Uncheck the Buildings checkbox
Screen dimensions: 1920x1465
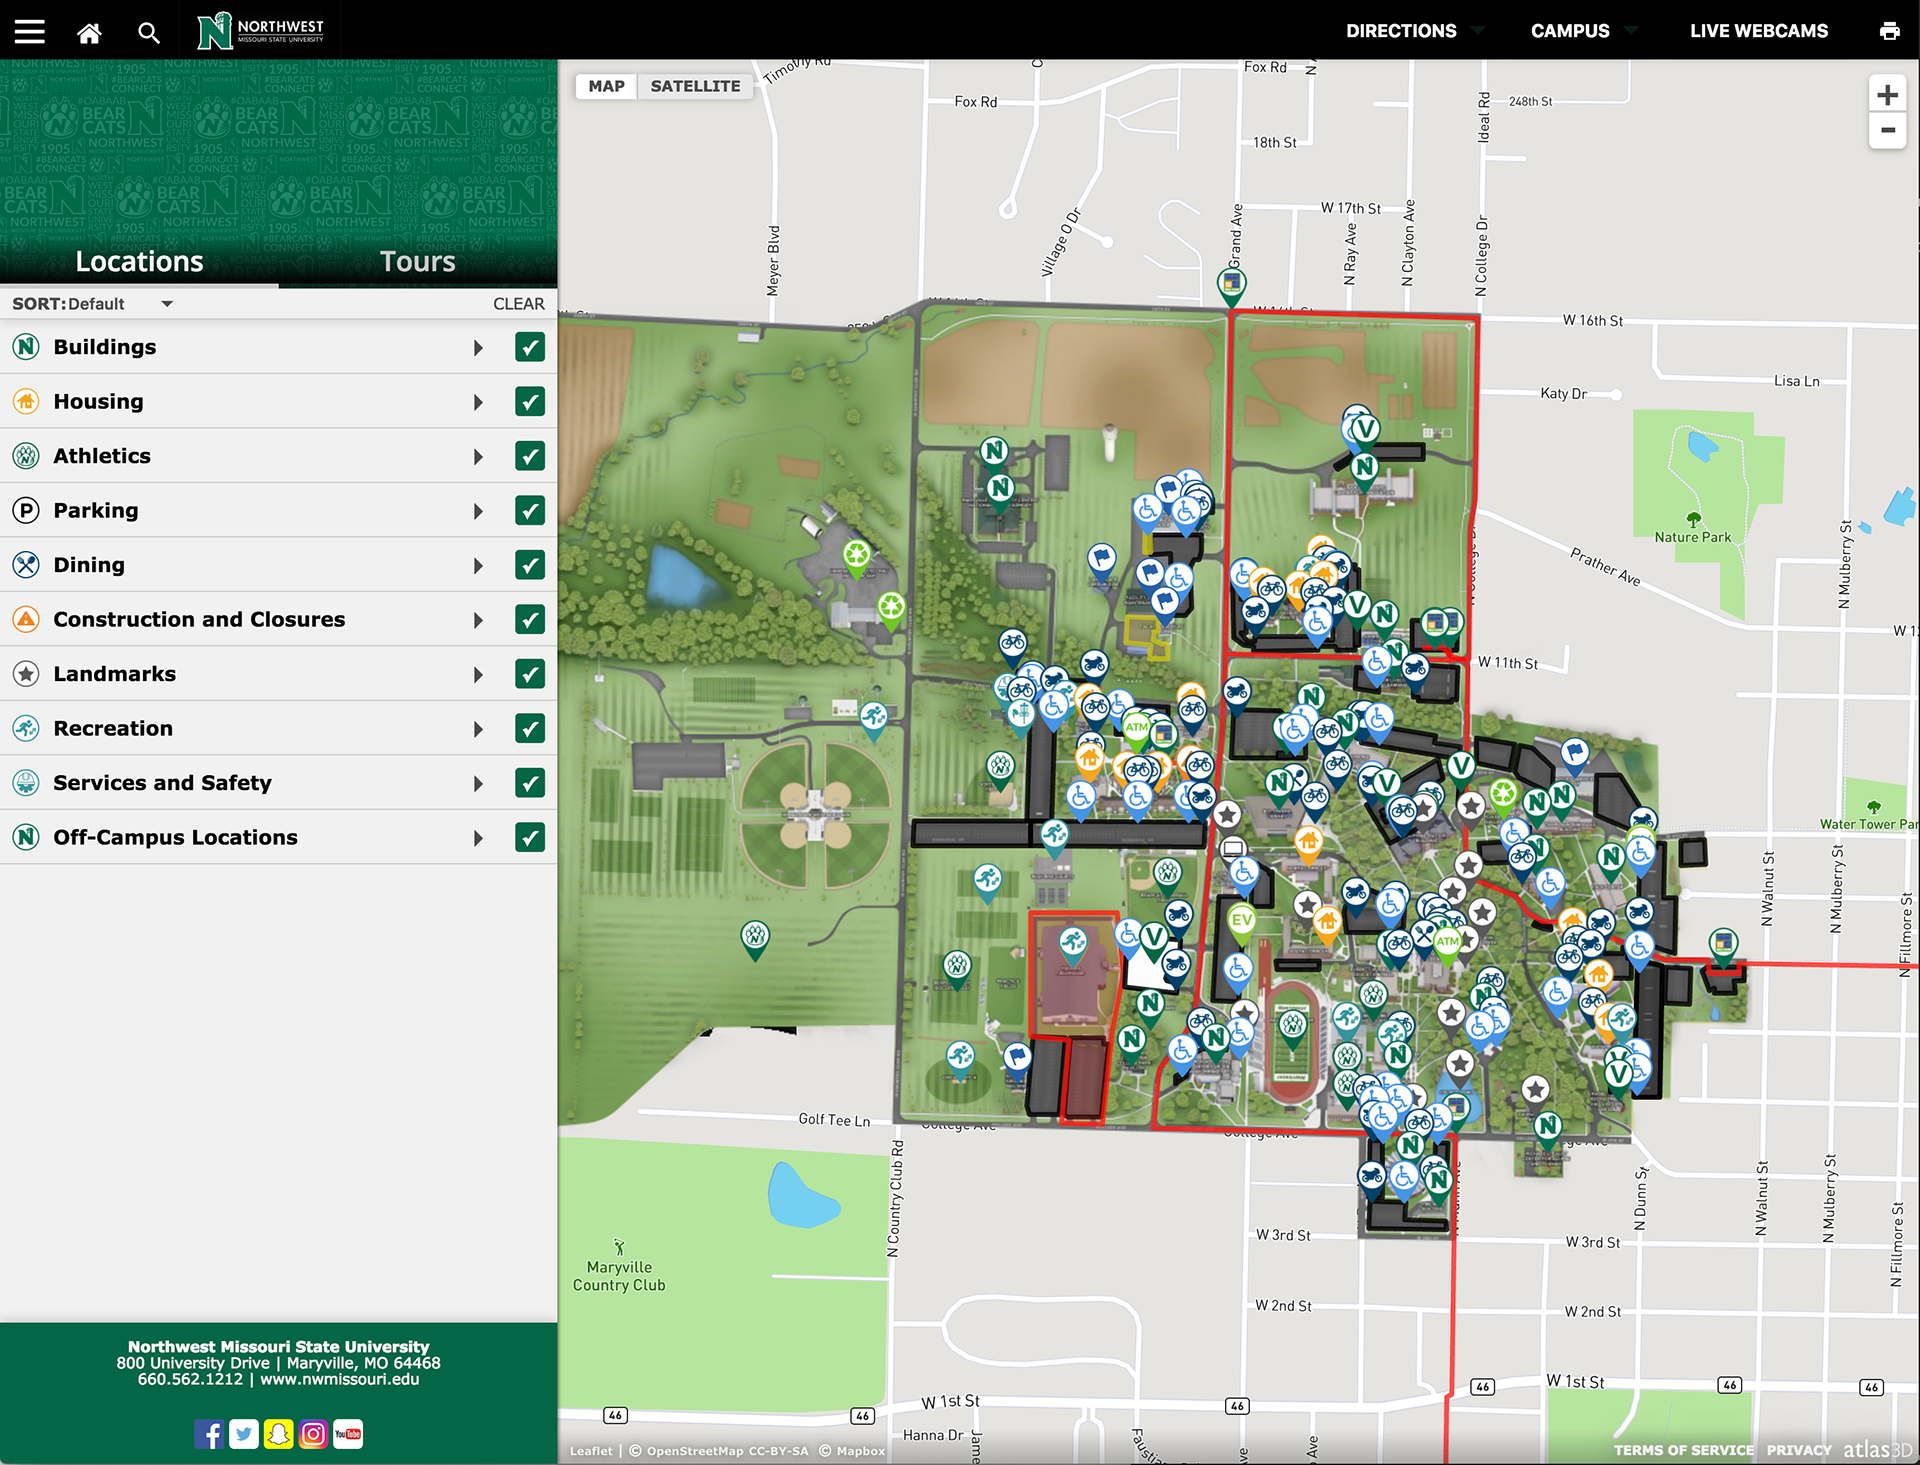(530, 347)
